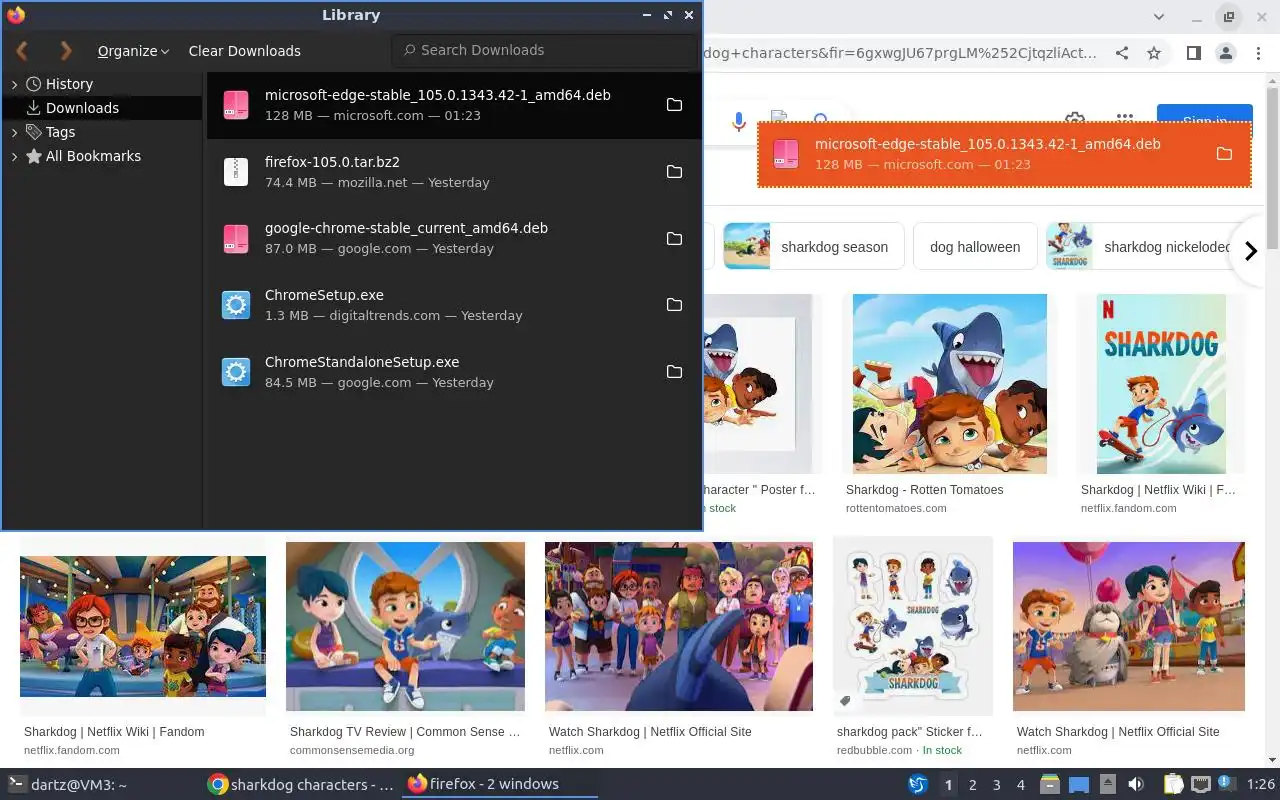Click Google voice search microphone
Viewport: 1280px width, 800px height.
(739, 122)
